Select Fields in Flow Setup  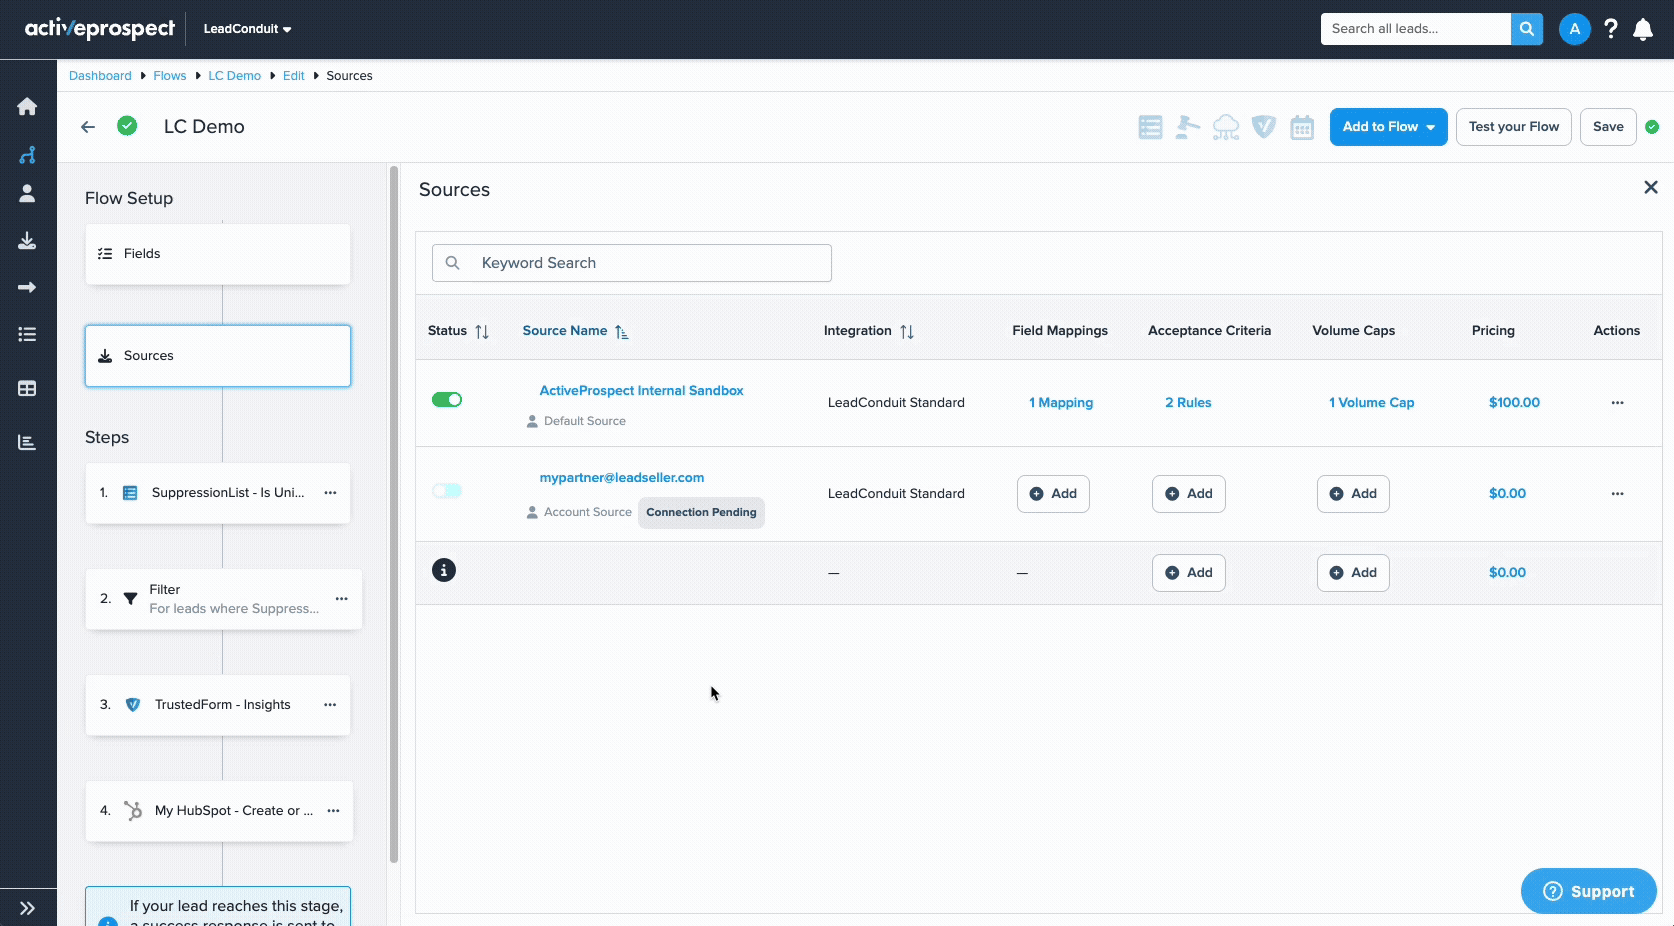(218, 254)
